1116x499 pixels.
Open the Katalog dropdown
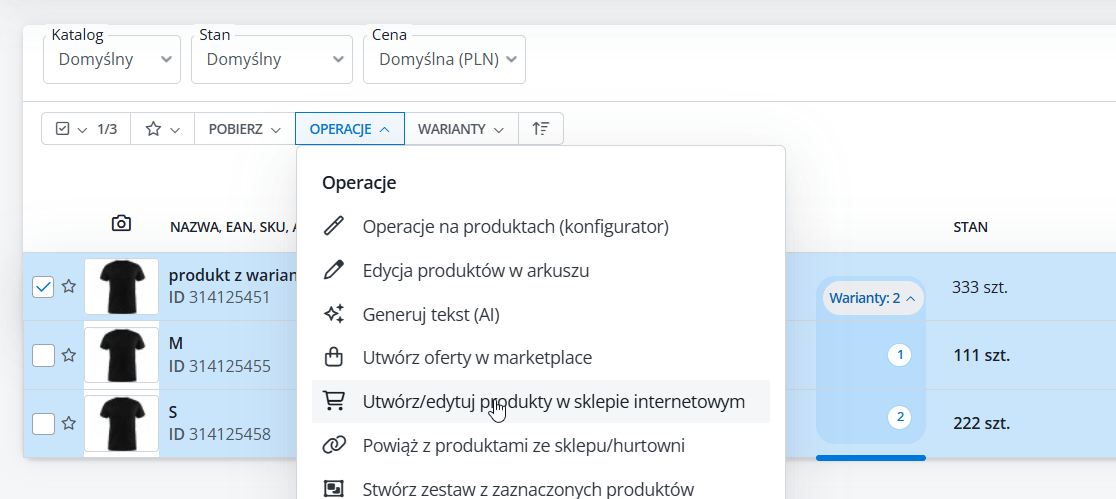[112, 60]
